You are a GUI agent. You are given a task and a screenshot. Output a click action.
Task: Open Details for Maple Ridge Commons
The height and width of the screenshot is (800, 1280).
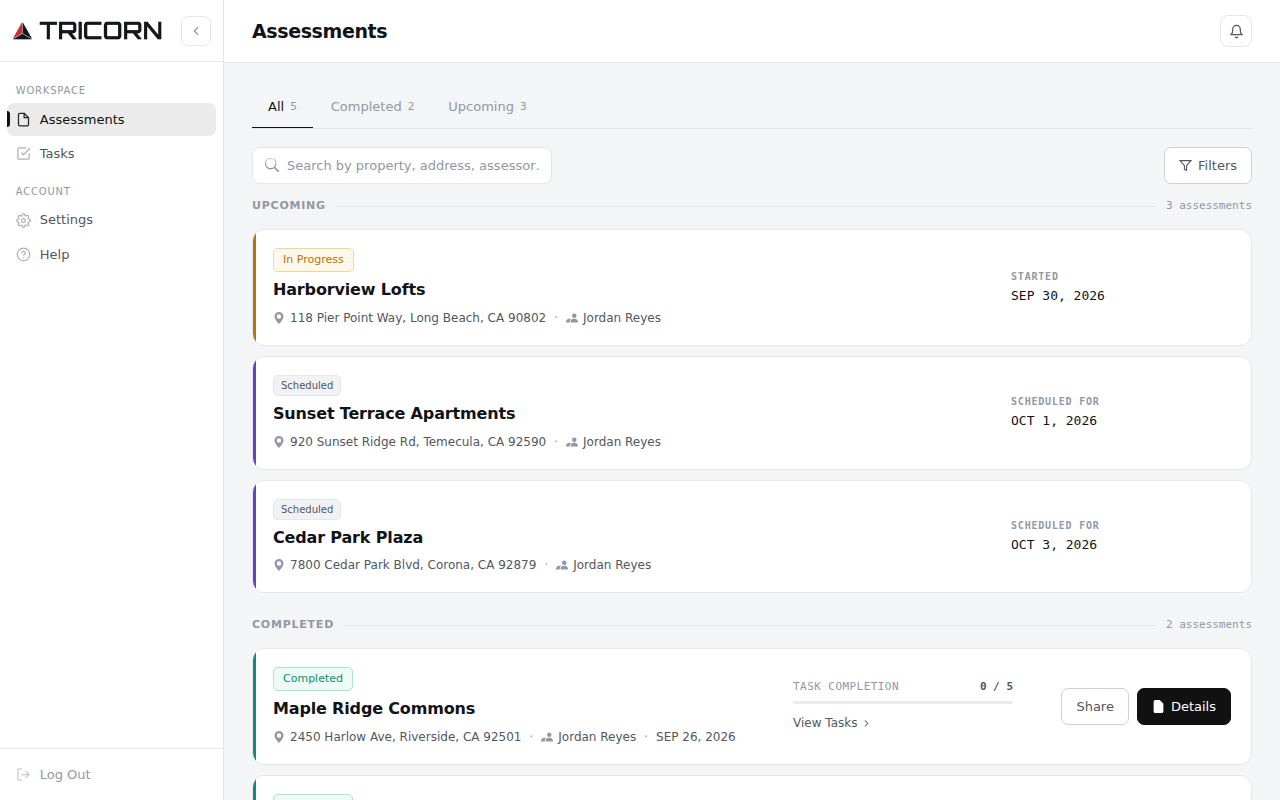point(1184,706)
